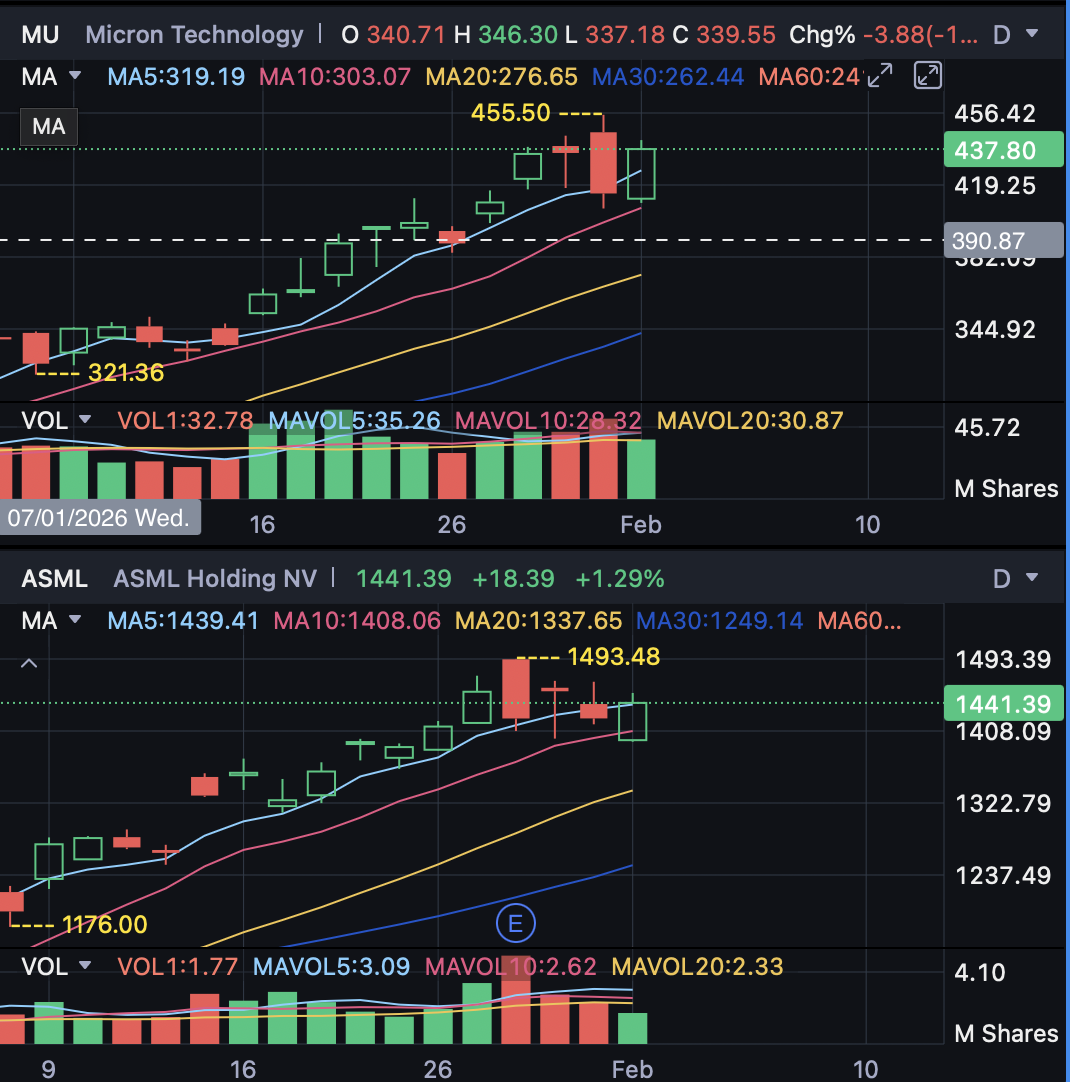Viewport: 1070px width, 1082px height.
Task: Click the 1493.39 label on ASML price axis
Action: click(1002, 659)
